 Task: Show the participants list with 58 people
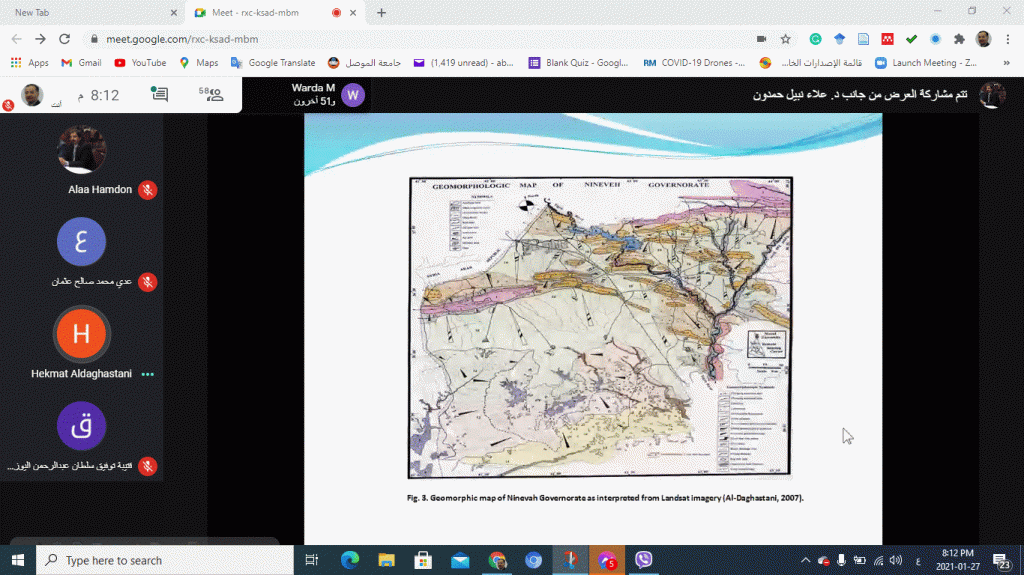[x=211, y=95]
